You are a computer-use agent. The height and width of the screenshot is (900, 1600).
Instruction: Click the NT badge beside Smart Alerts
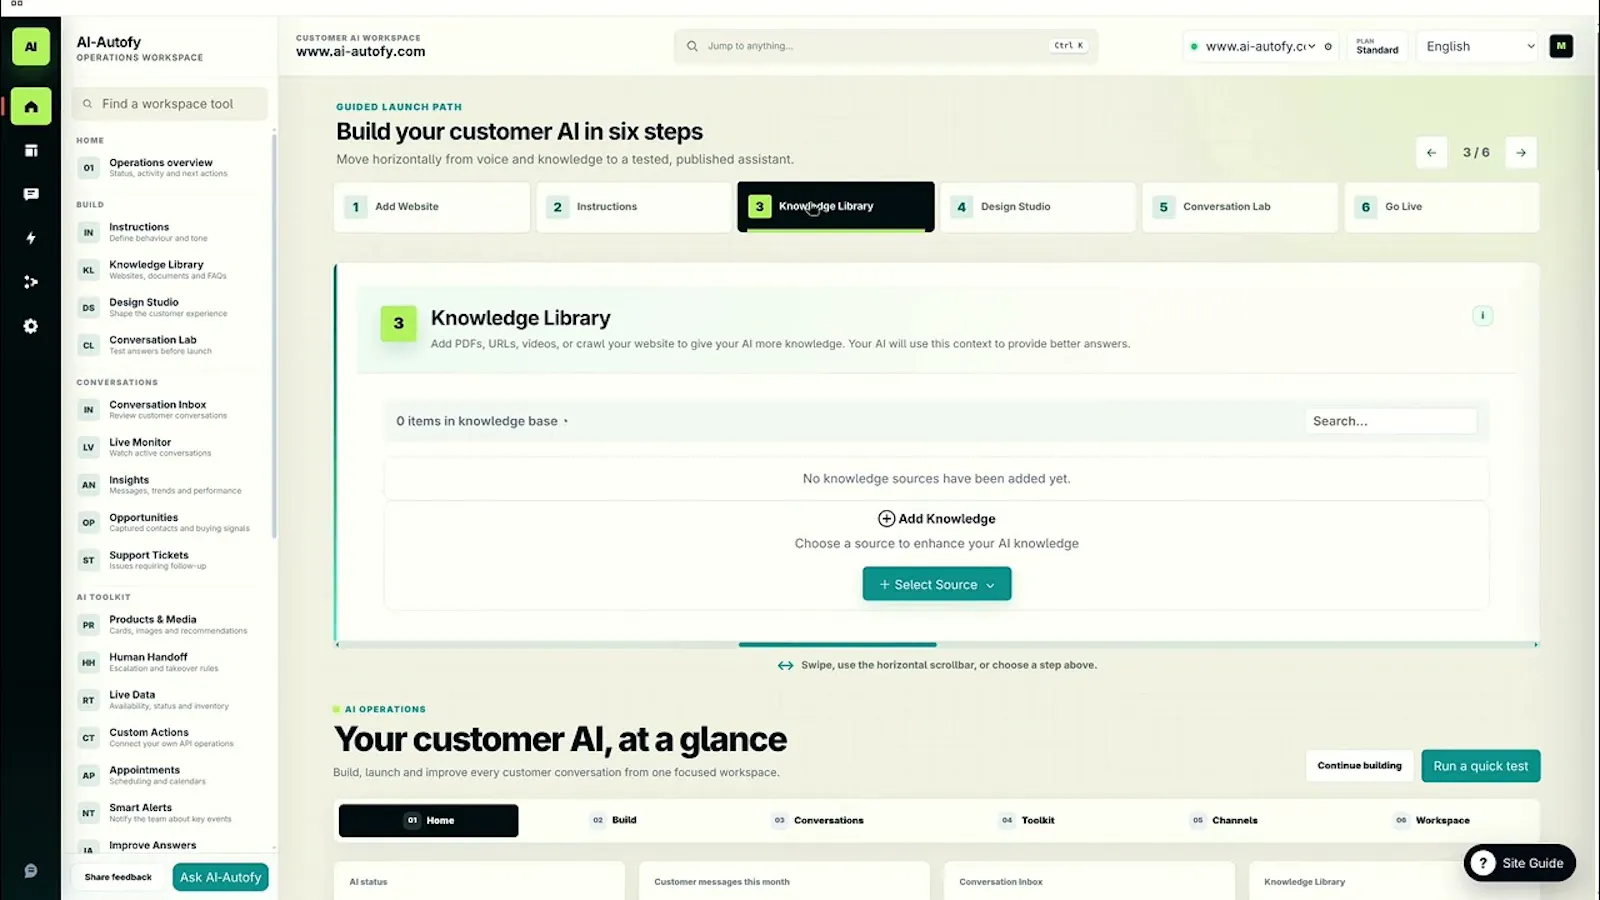point(89,813)
